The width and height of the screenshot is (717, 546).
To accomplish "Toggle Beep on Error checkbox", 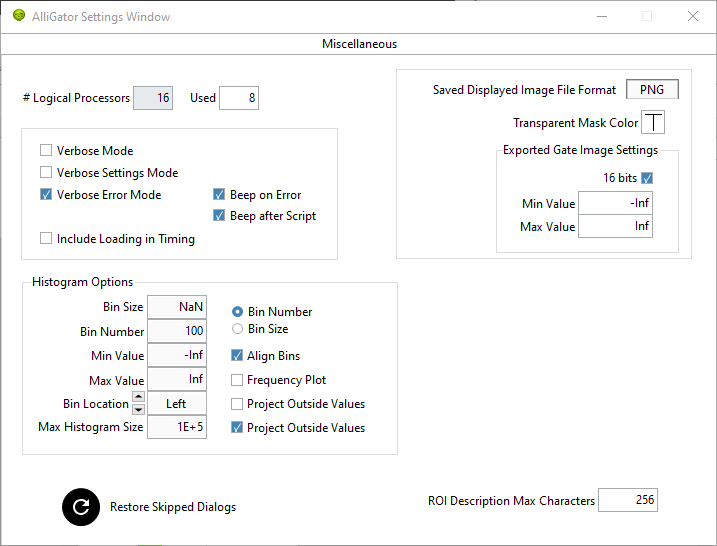I will (219, 194).
